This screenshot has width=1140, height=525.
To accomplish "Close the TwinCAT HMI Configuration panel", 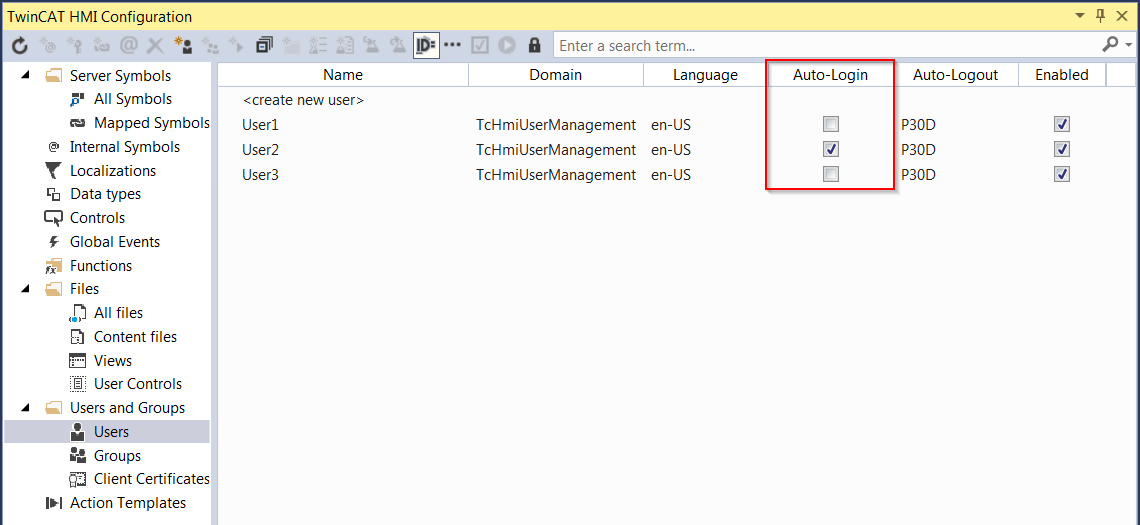I will click(1123, 15).
